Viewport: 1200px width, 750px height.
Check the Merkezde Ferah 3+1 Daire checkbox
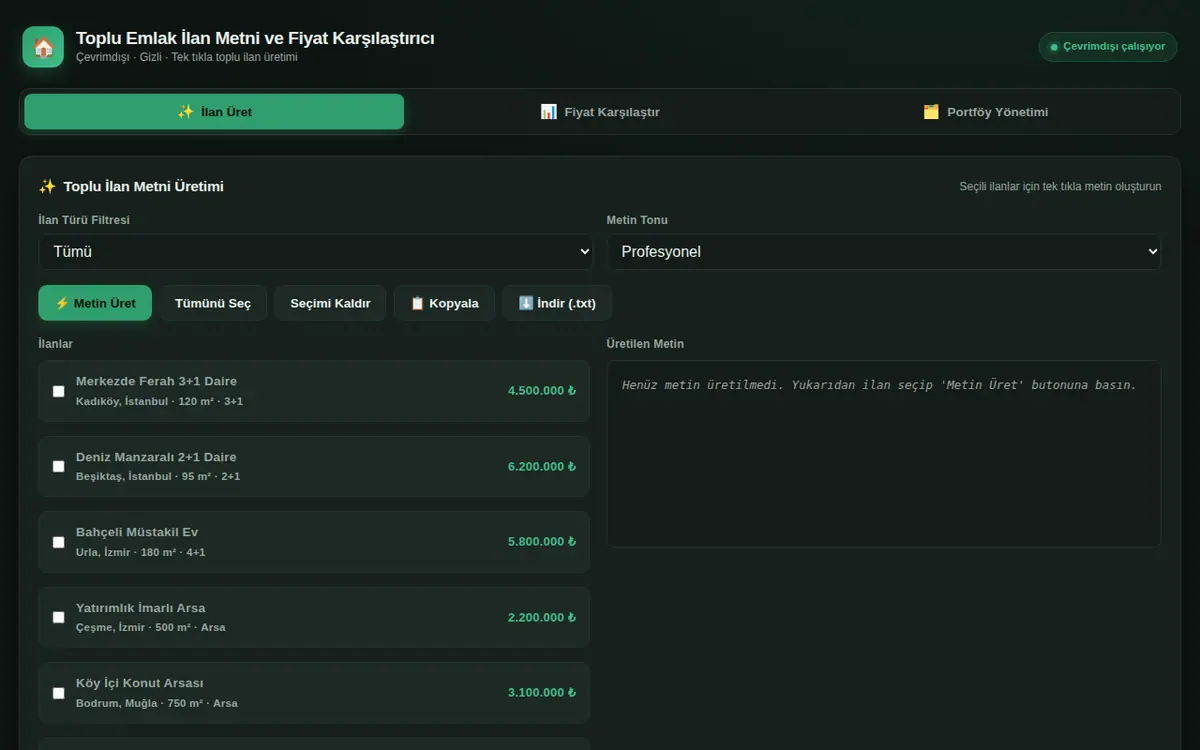[59, 391]
